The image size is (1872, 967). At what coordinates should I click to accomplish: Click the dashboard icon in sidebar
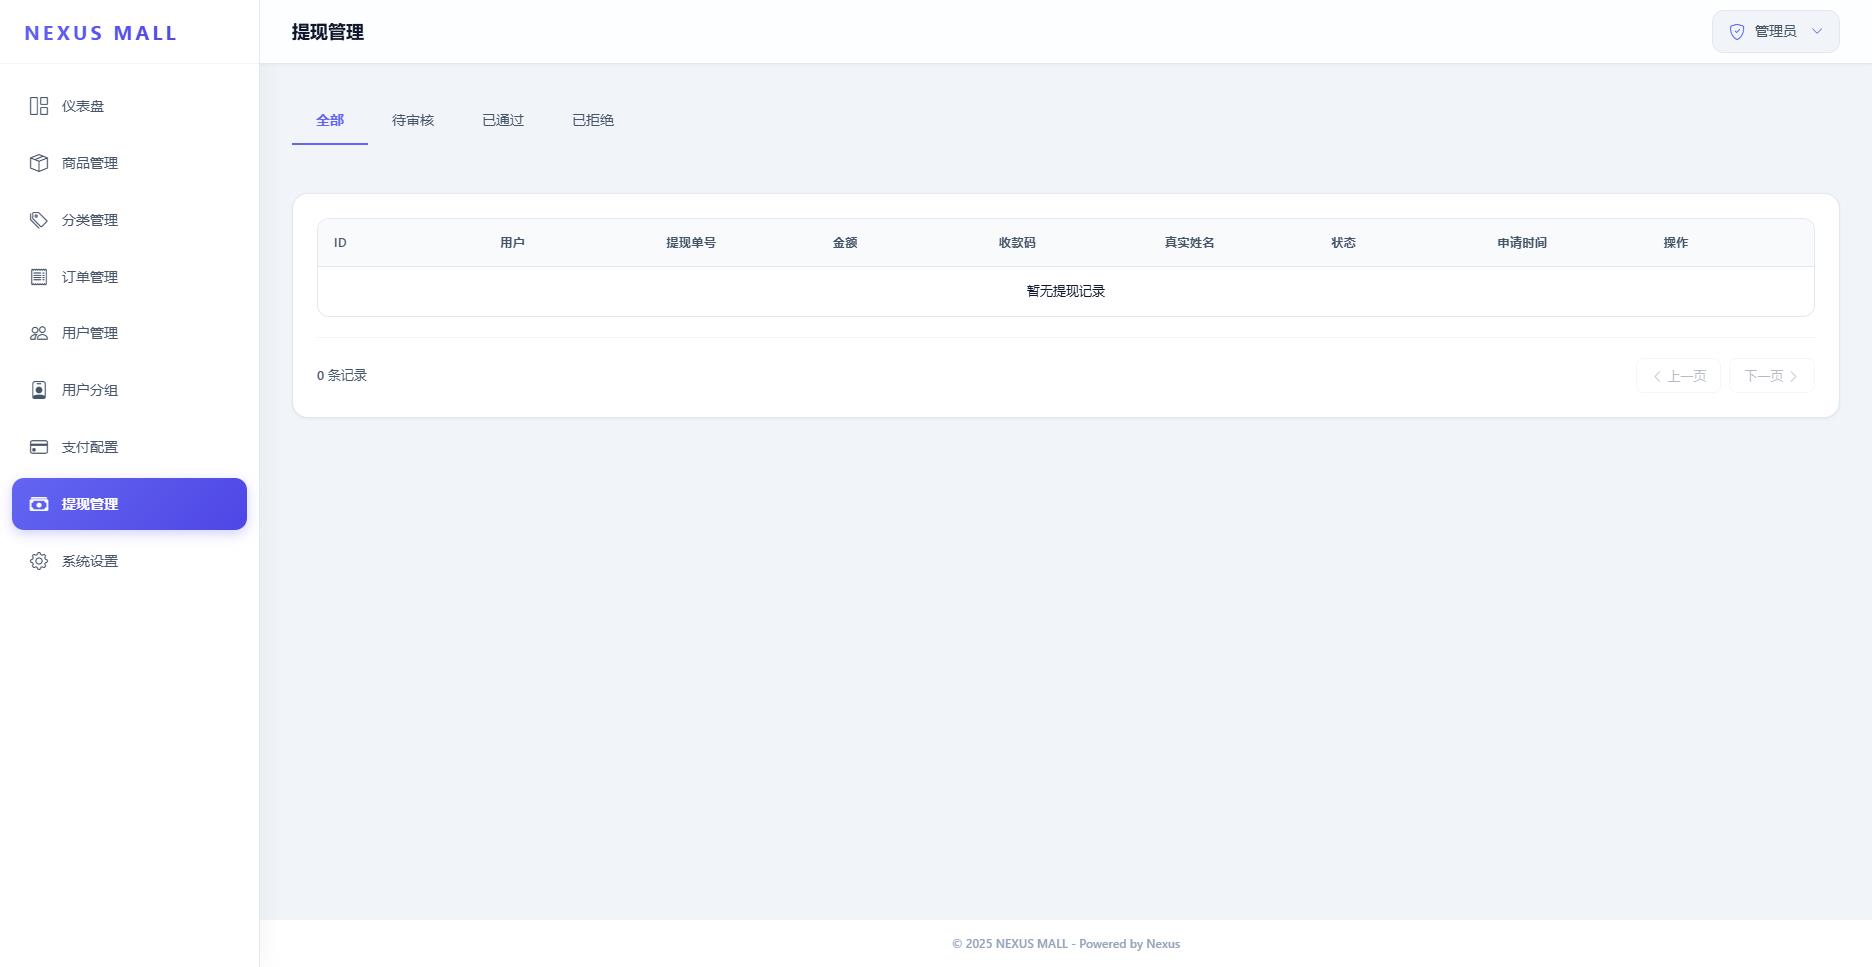point(39,106)
